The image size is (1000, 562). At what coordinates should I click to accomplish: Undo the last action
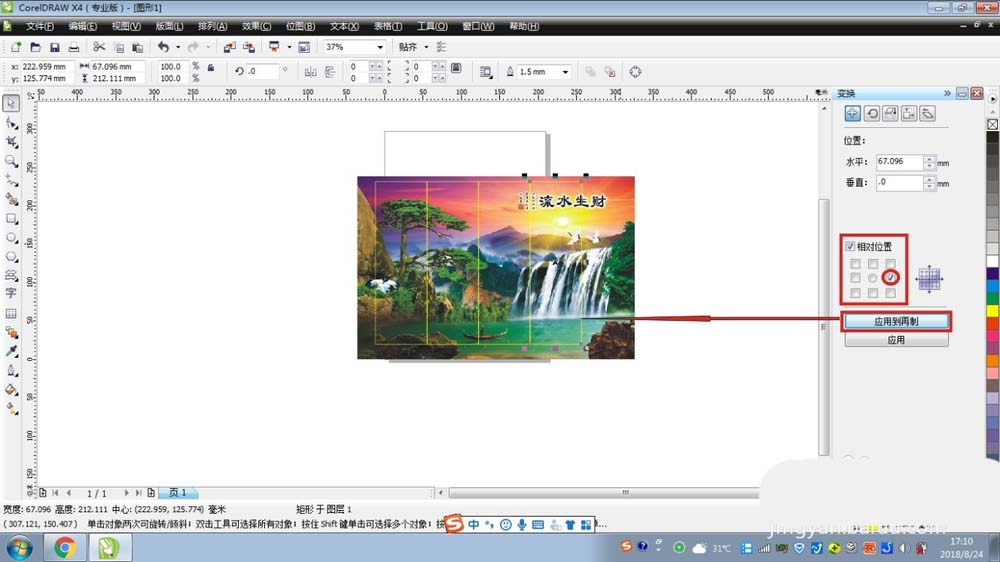click(x=164, y=47)
